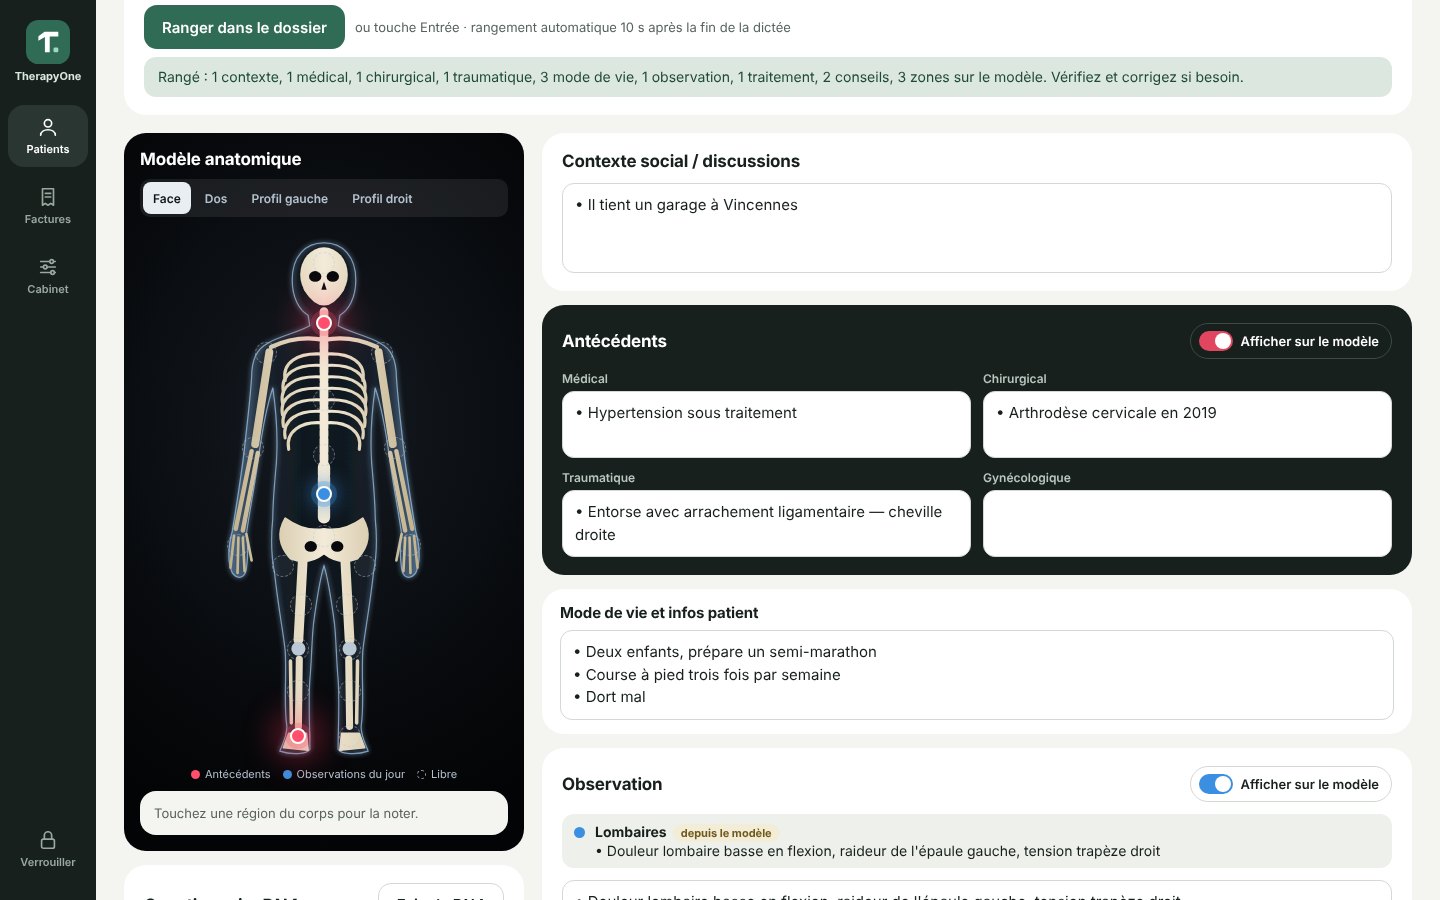The height and width of the screenshot is (900, 1440).
Task: Click the Rangé summary status banner
Action: [x=768, y=77]
